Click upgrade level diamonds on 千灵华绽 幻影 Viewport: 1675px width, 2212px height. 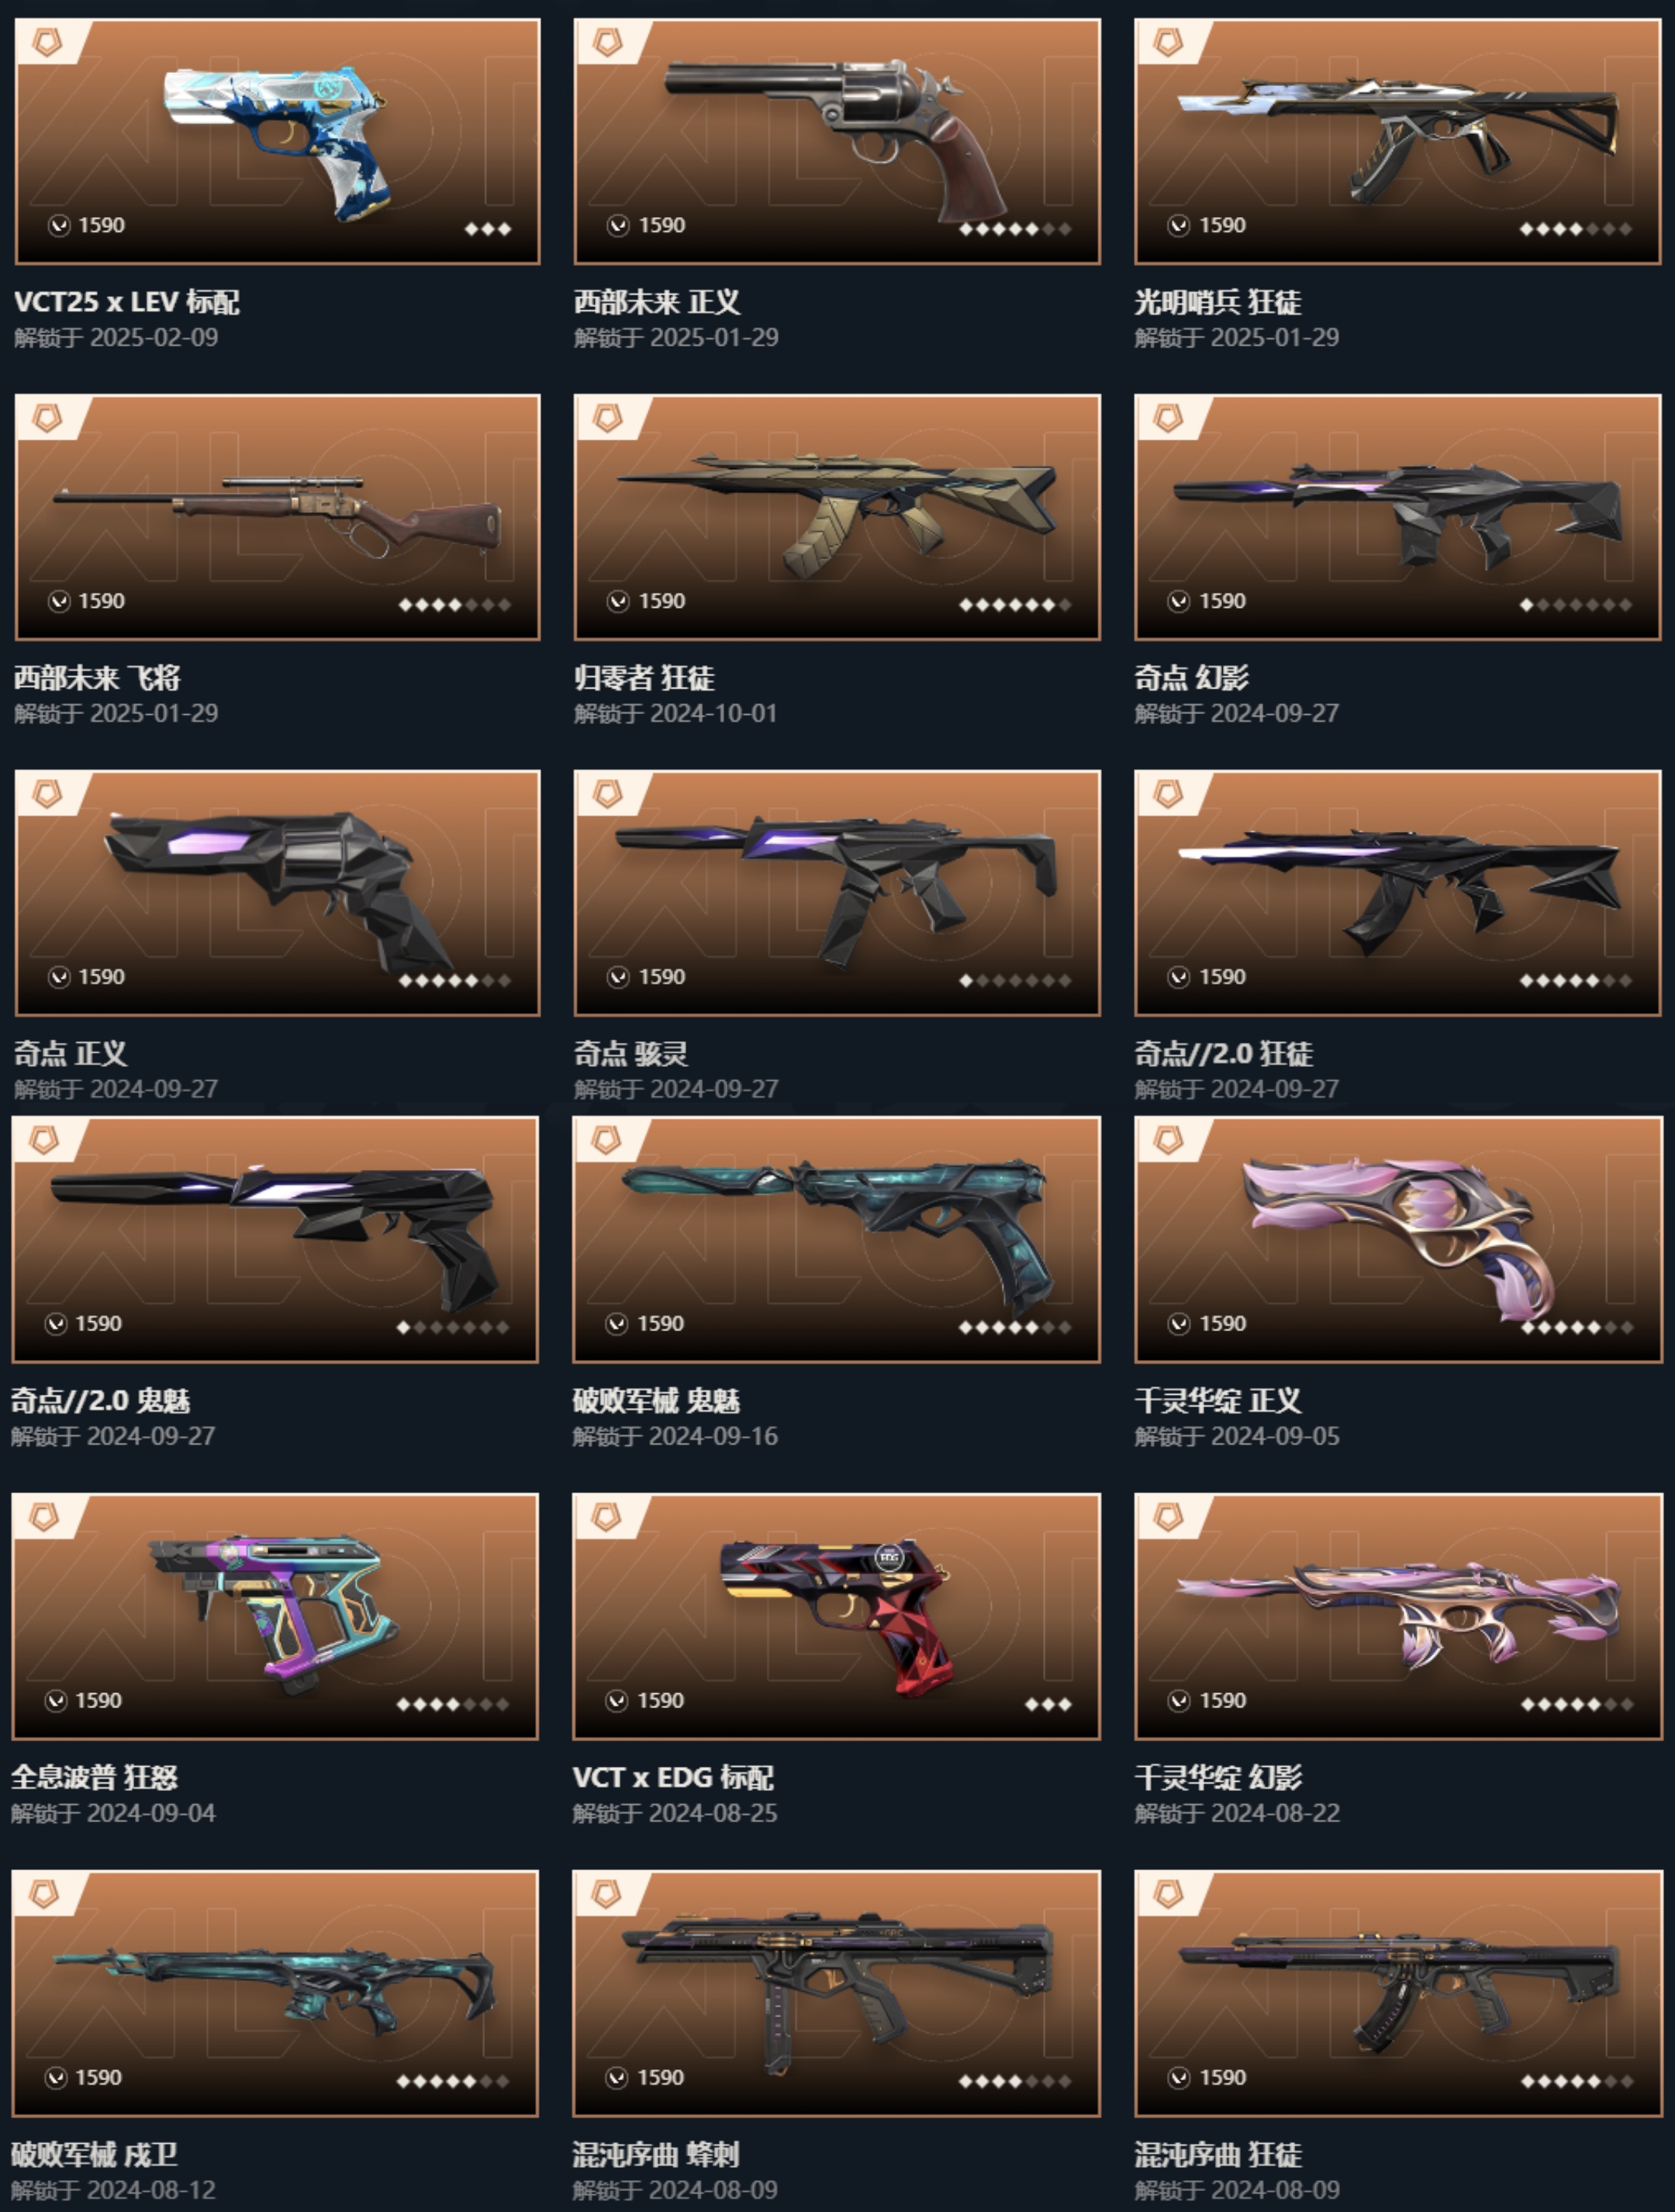[1576, 1704]
